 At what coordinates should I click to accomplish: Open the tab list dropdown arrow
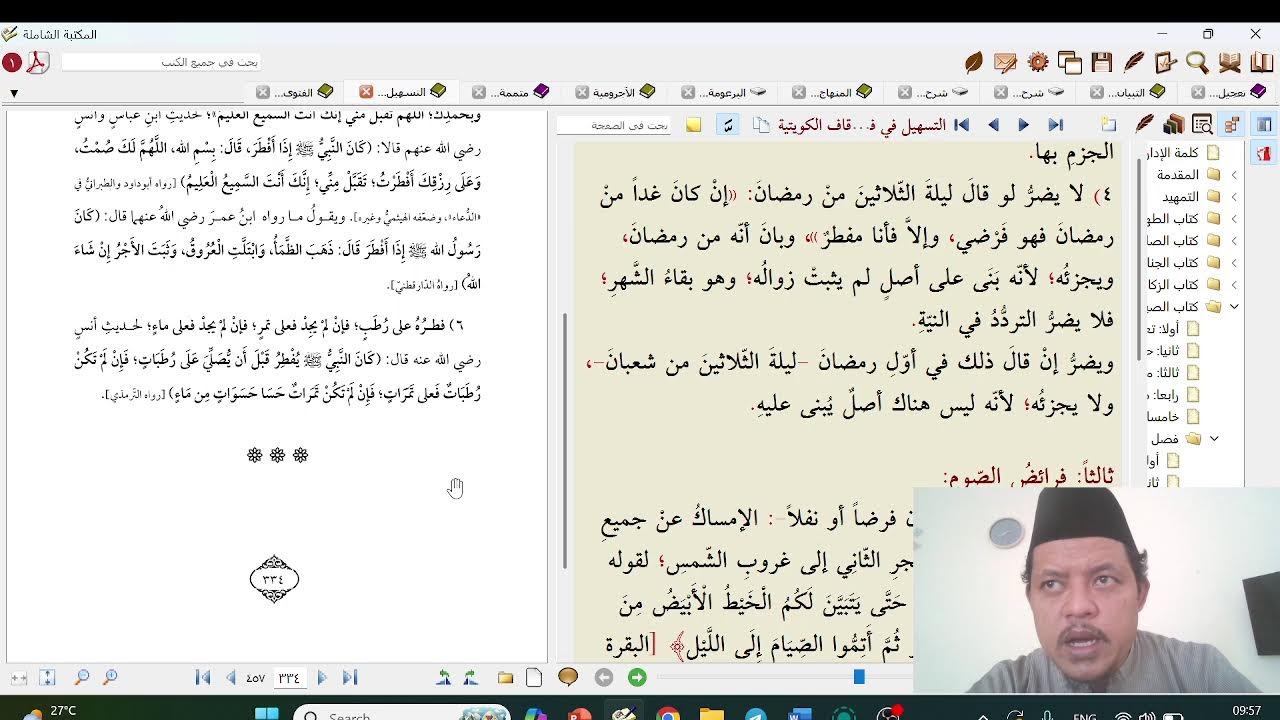coord(14,93)
